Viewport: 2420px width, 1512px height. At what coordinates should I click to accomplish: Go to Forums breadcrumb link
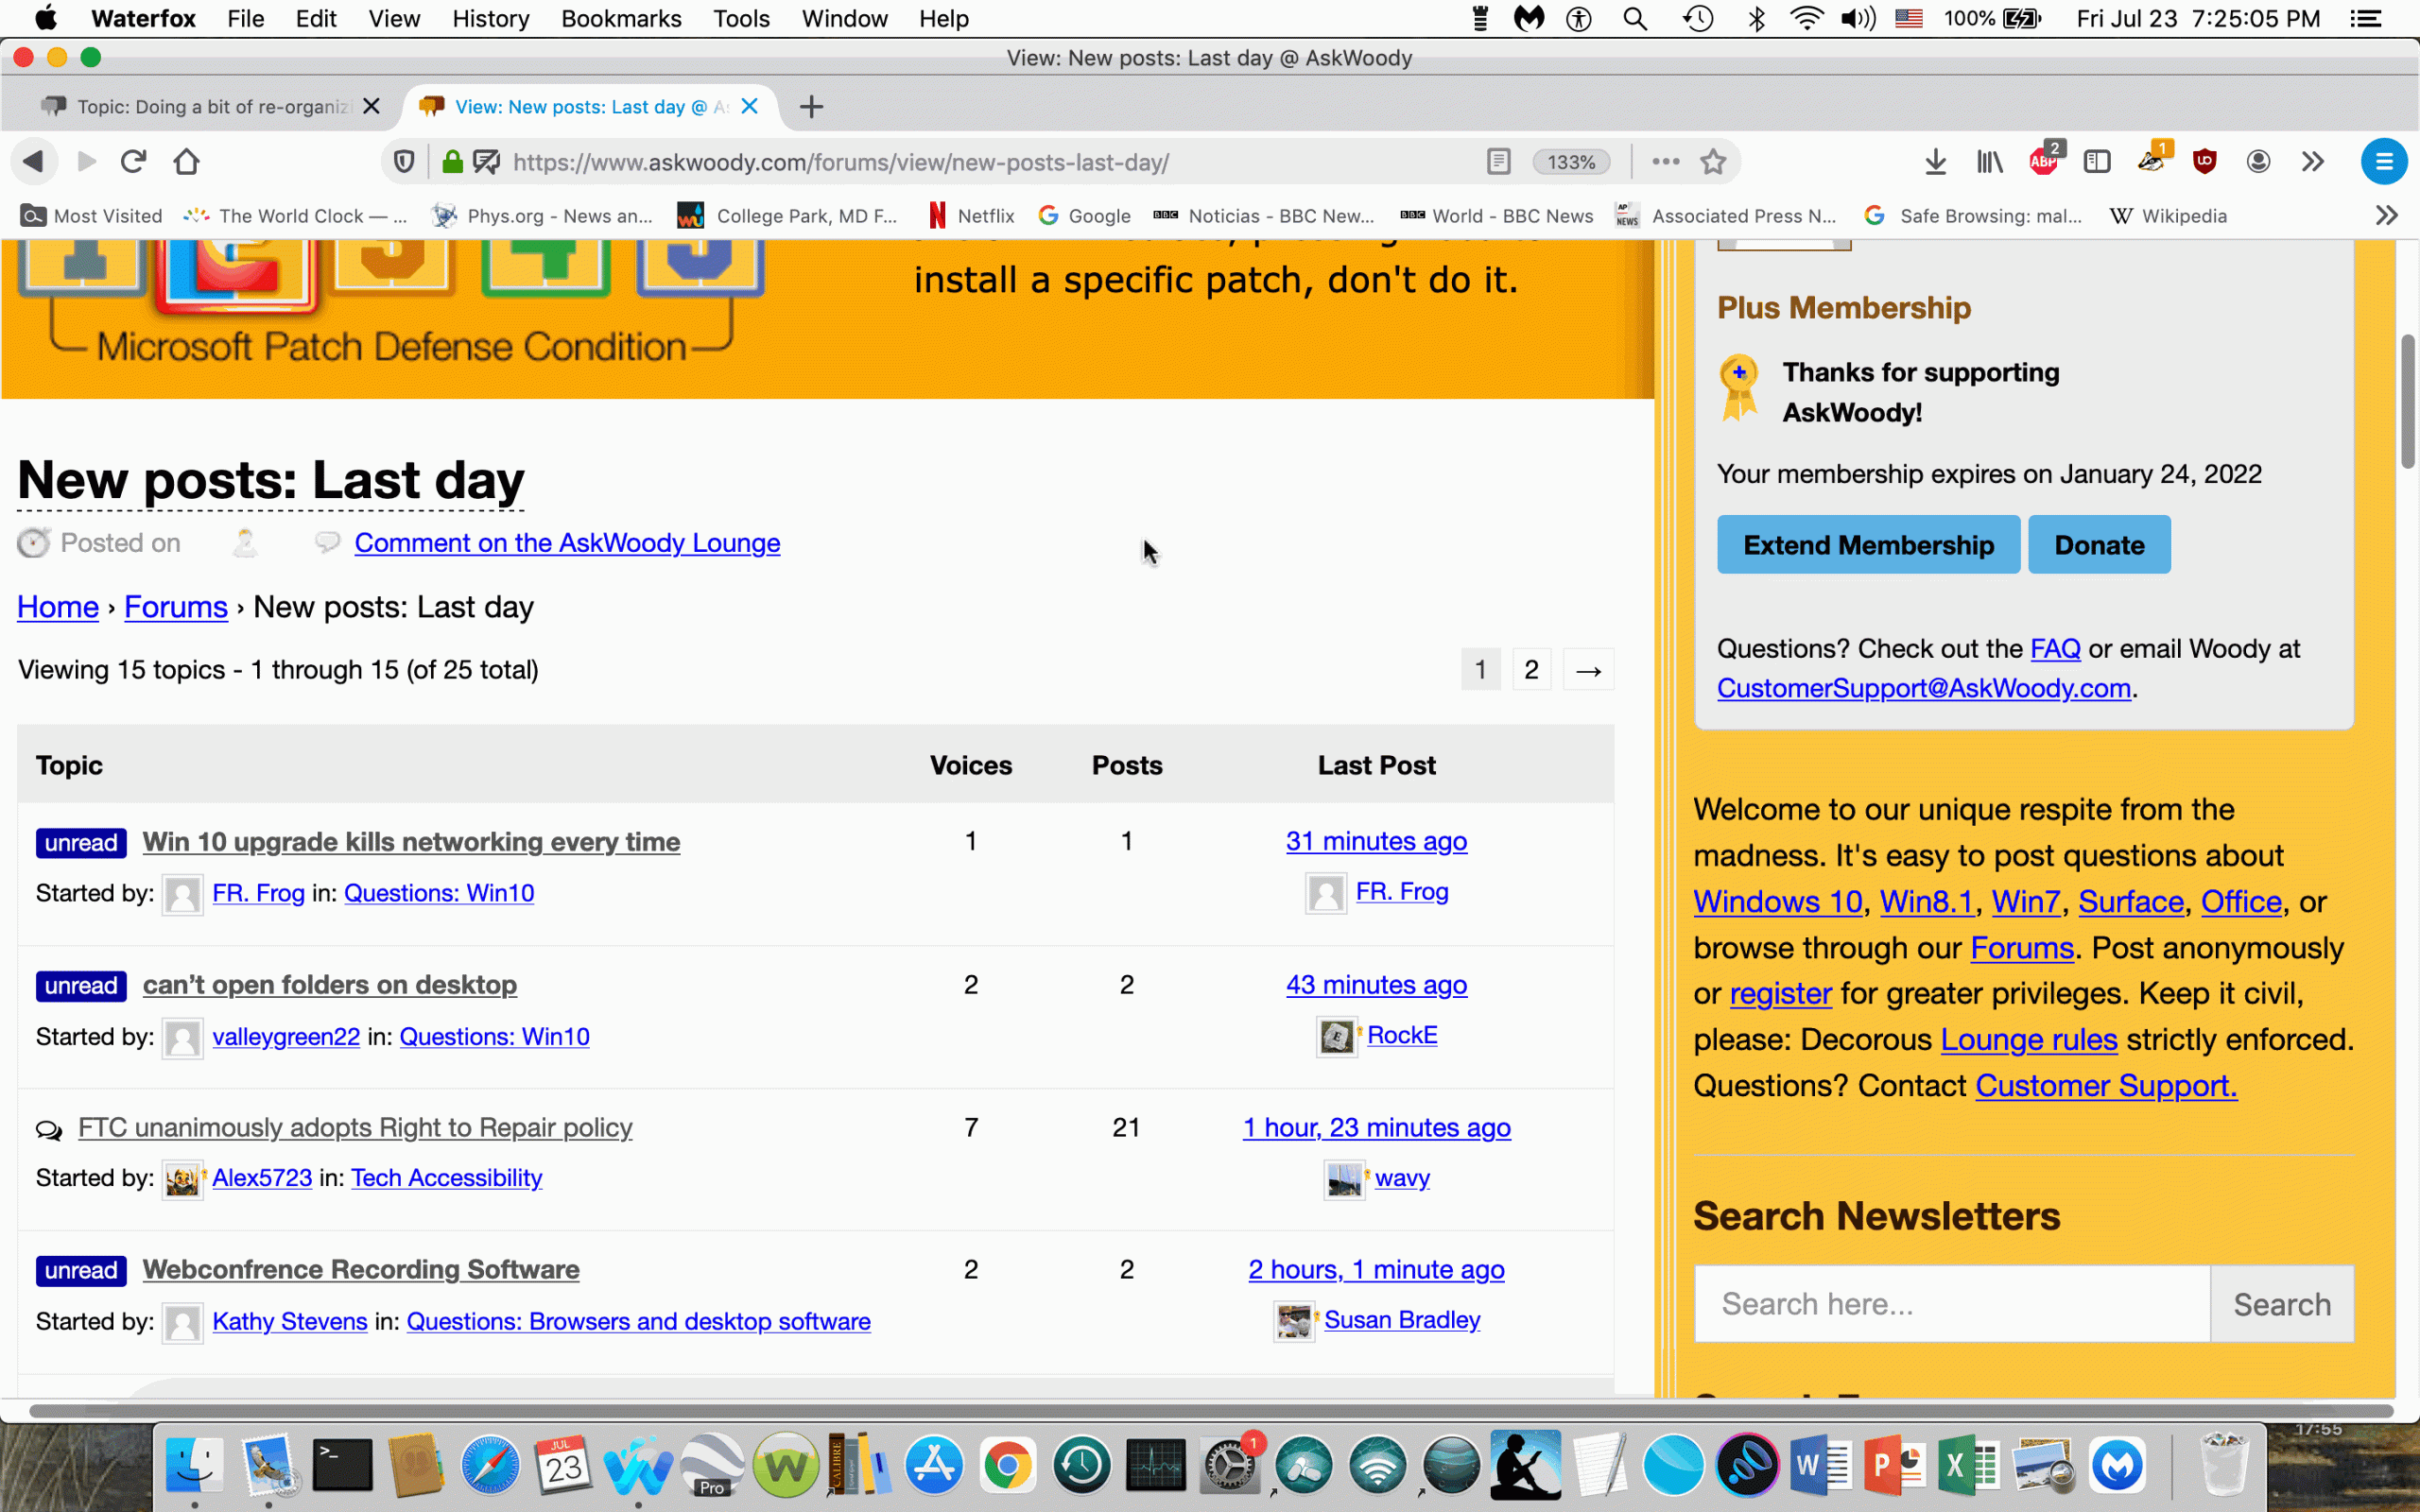point(176,607)
